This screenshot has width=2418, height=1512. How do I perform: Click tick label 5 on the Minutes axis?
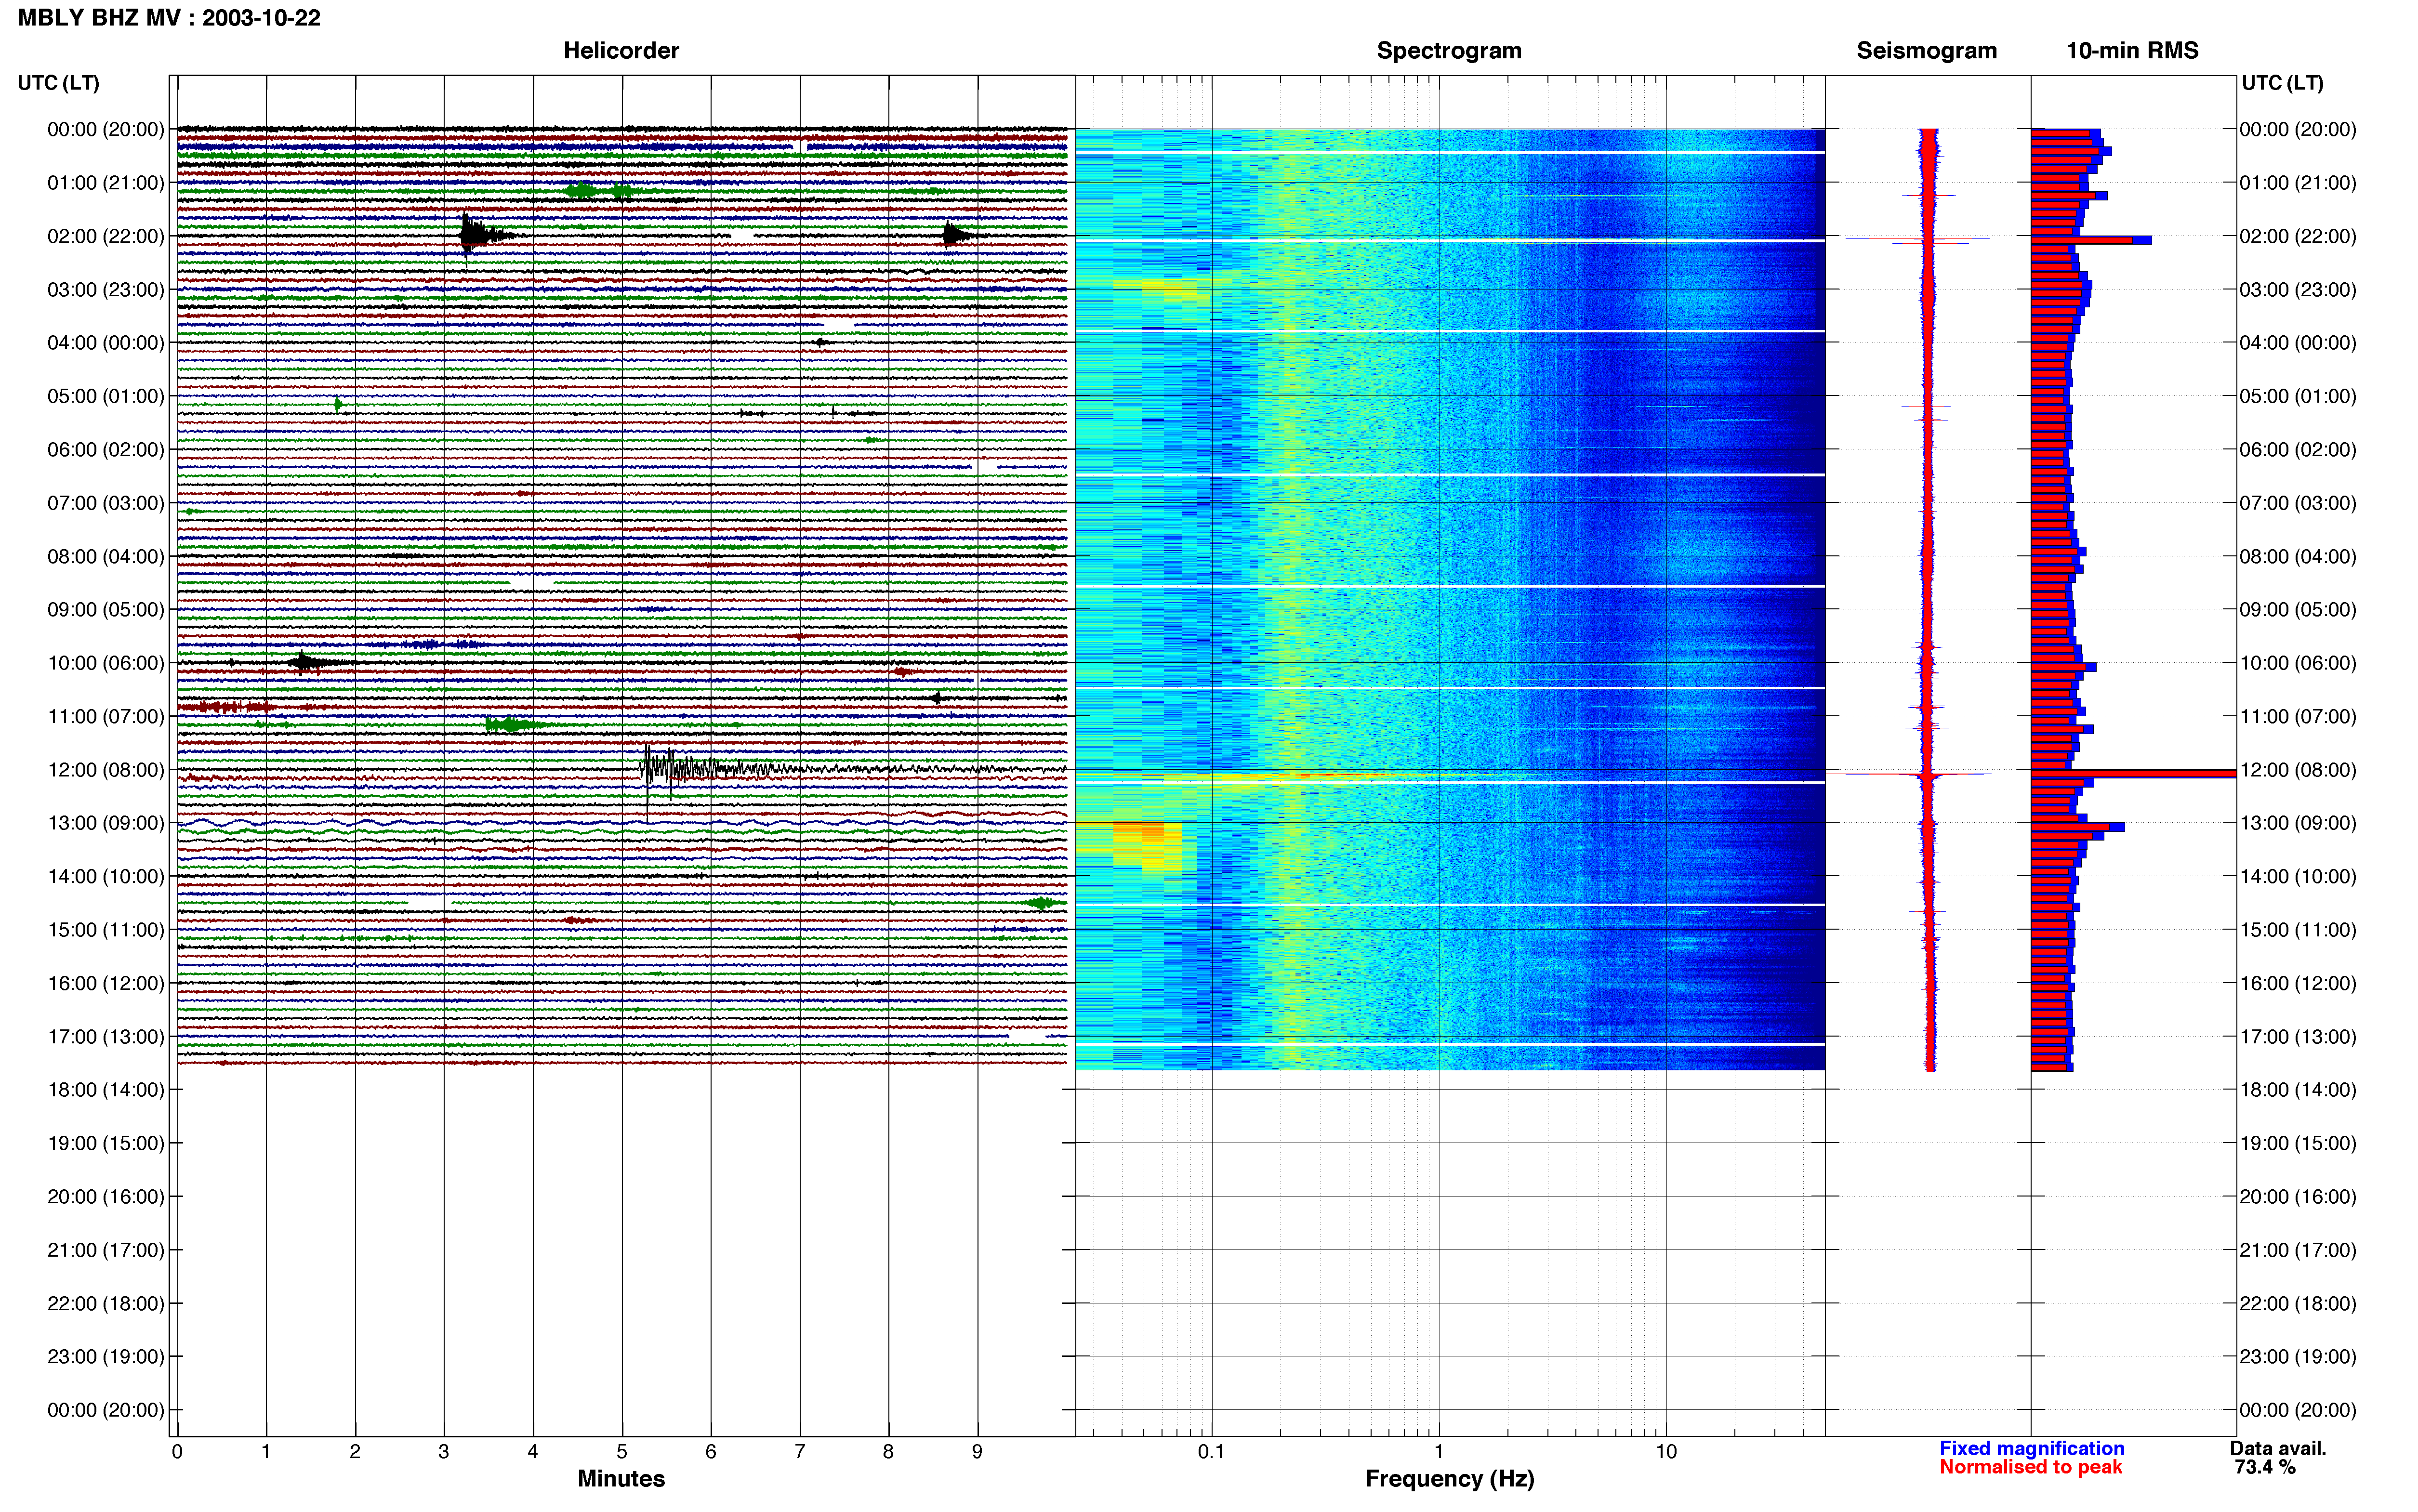[622, 1452]
